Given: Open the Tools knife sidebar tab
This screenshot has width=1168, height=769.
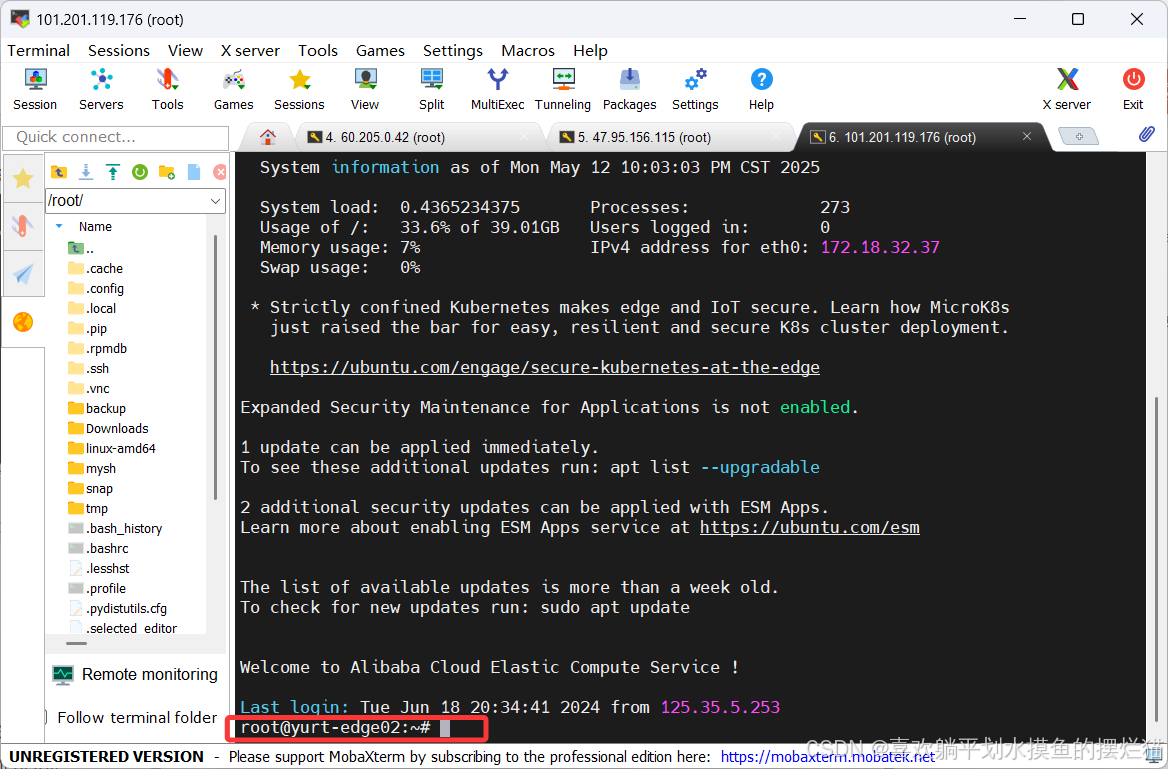Looking at the screenshot, I should 23,225.
